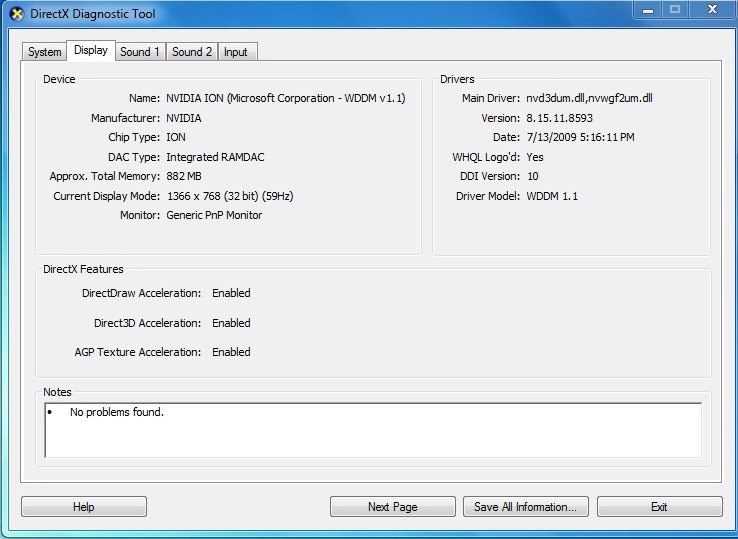Click the DAC Type value 'Integrated RAMDAC'

[x=215, y=157]
